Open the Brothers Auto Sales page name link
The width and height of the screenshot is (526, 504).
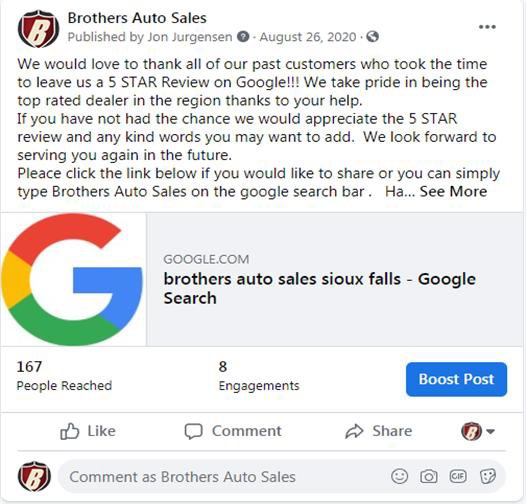point(137,18)
